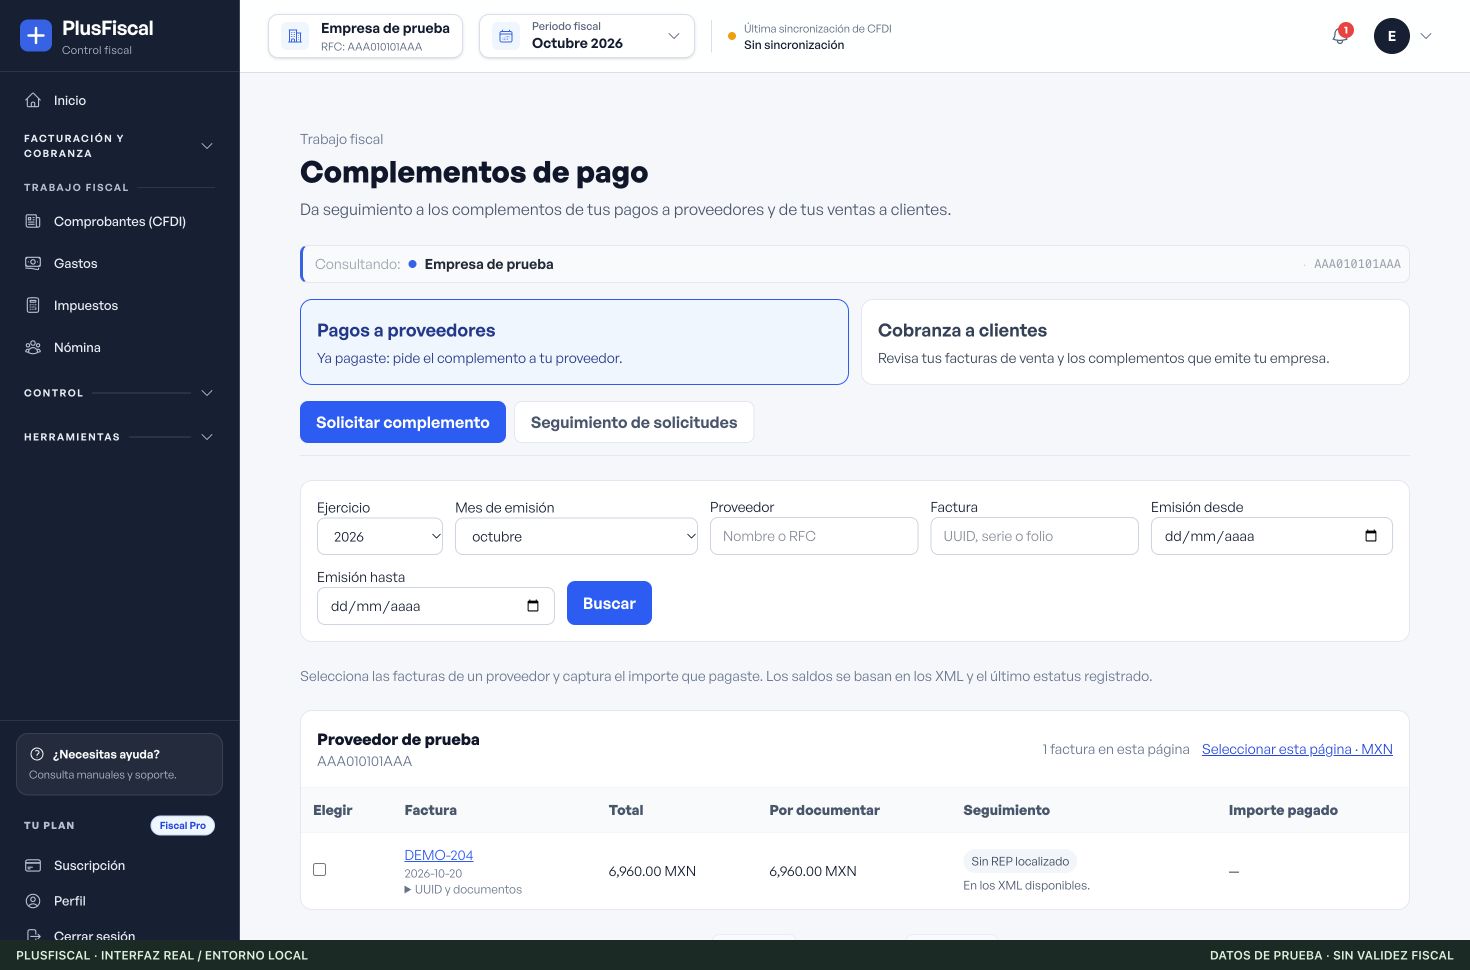
Task: Click the Periodo fiscal calendar icon
Action: tap(506, 36)
